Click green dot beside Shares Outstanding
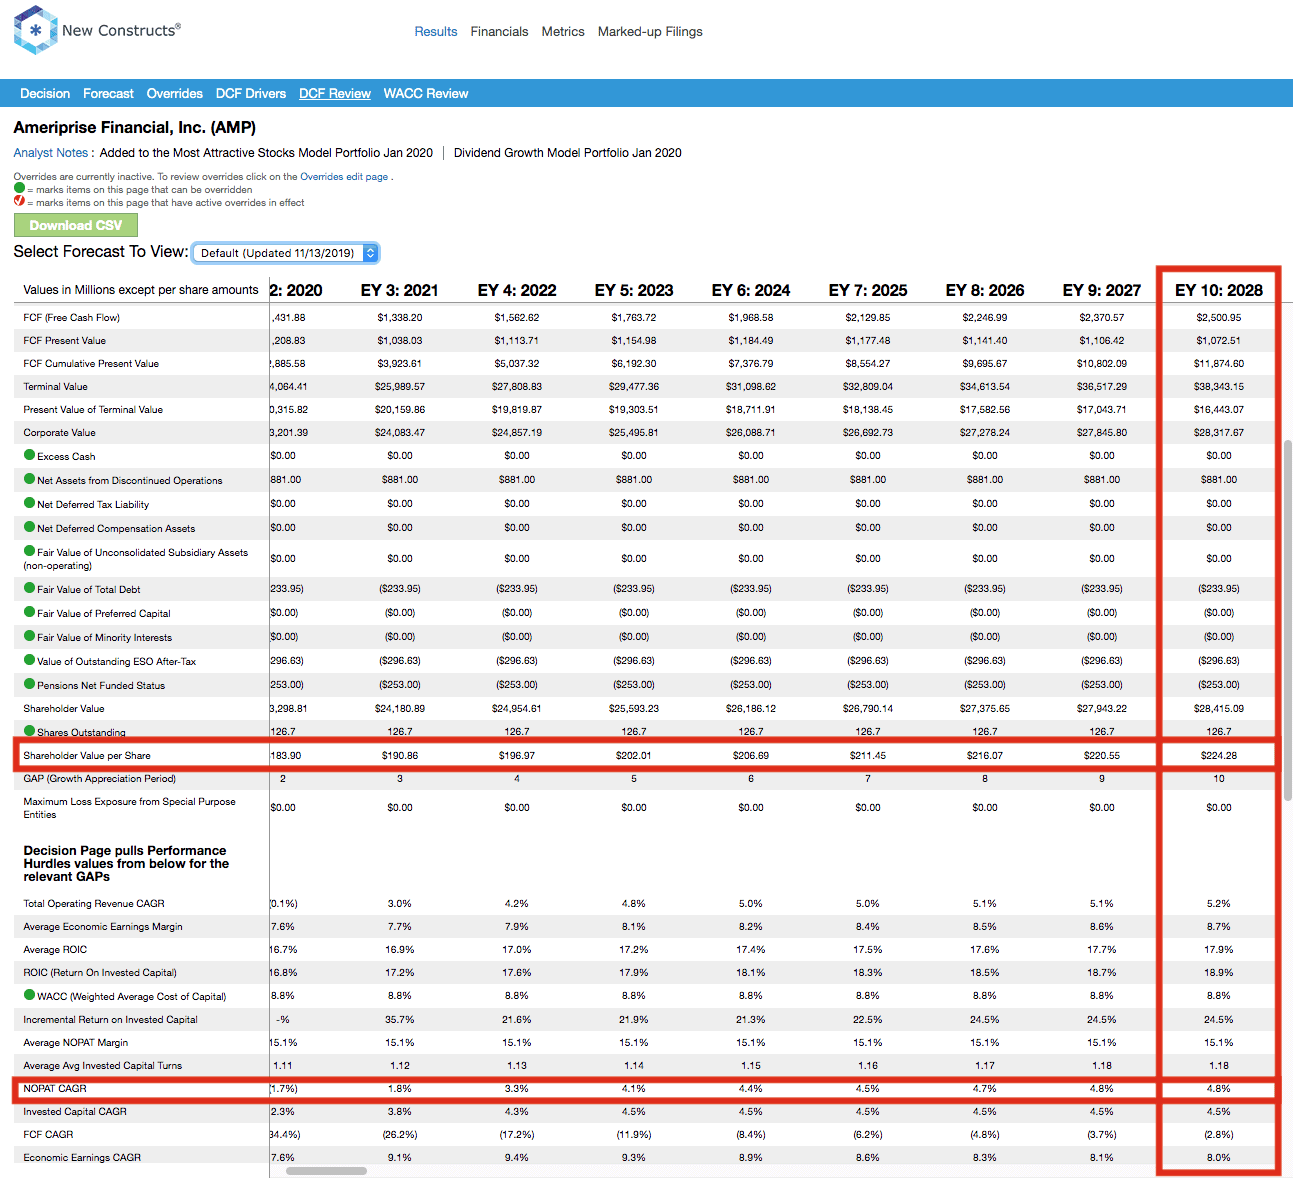Screen dimensions: 1293x1182 click(29, 731)
